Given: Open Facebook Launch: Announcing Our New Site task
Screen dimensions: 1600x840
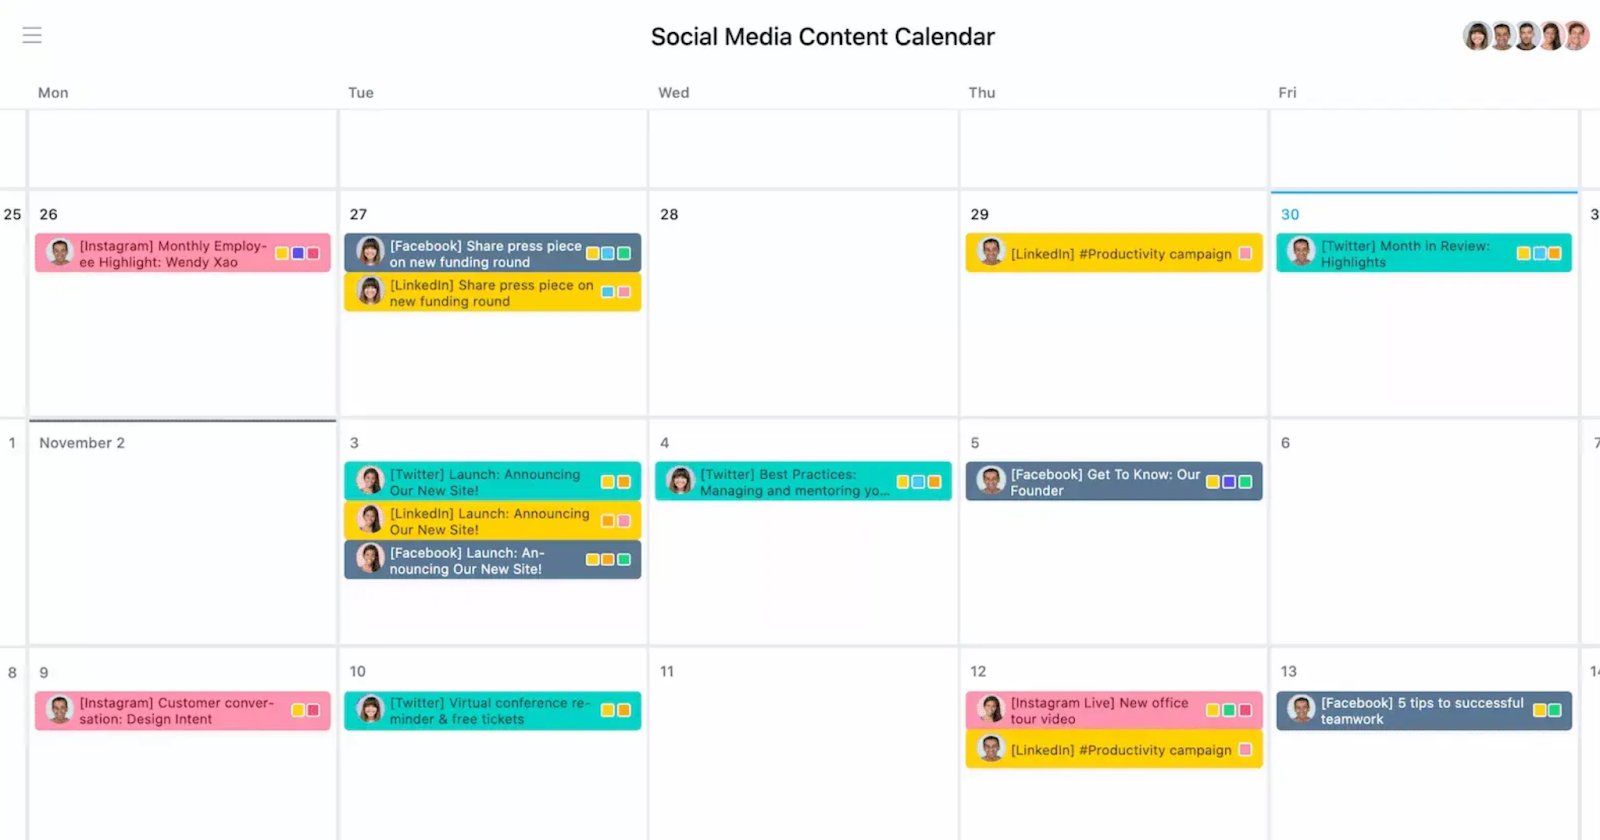Looking at the screenshot, I should pyautogui.click(x=493, y=559).
